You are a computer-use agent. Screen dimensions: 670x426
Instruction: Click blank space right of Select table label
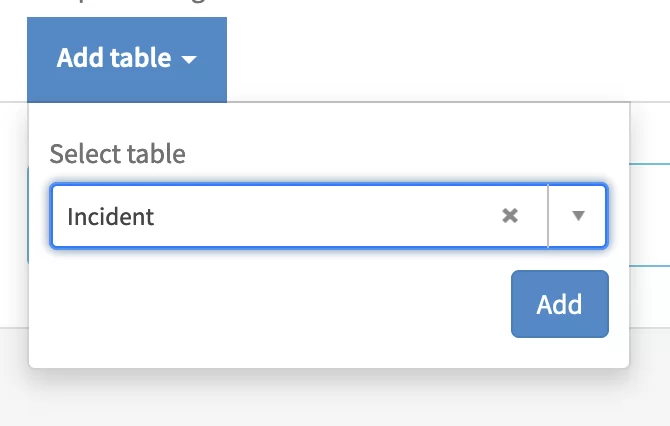[400, 153]
